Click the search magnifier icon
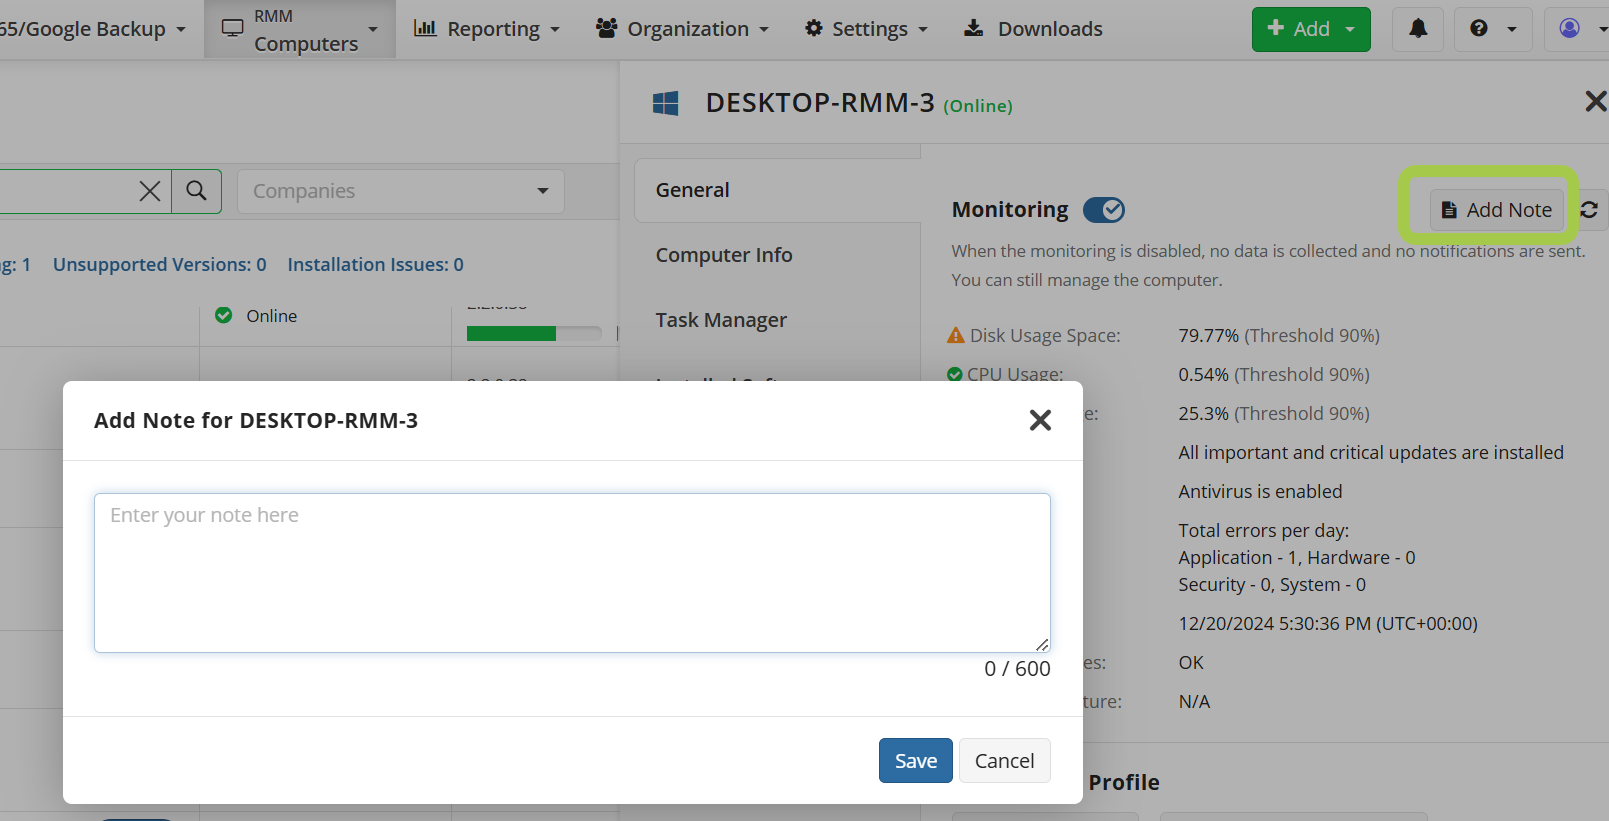The width and height of the screenshot is (1609, 821). [197, 190]
